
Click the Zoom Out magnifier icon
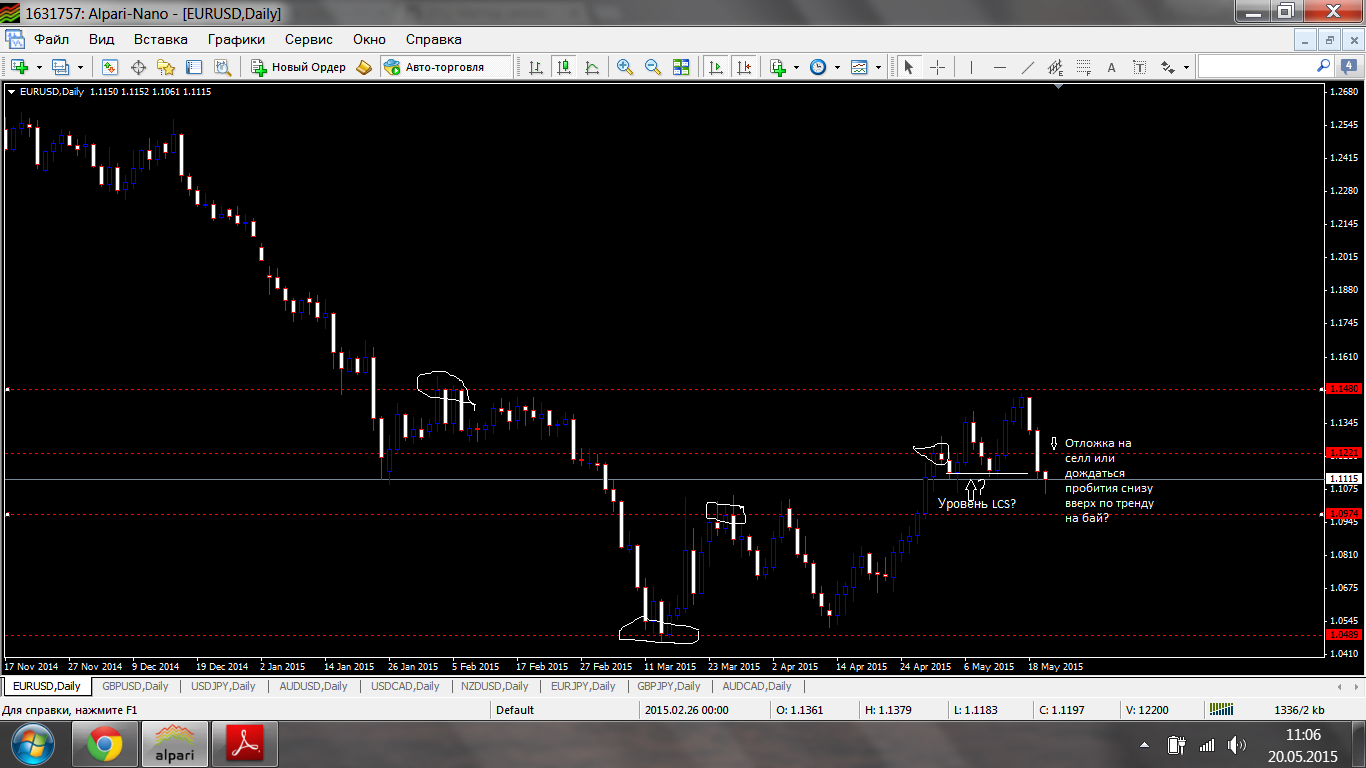tap(653, 67)
